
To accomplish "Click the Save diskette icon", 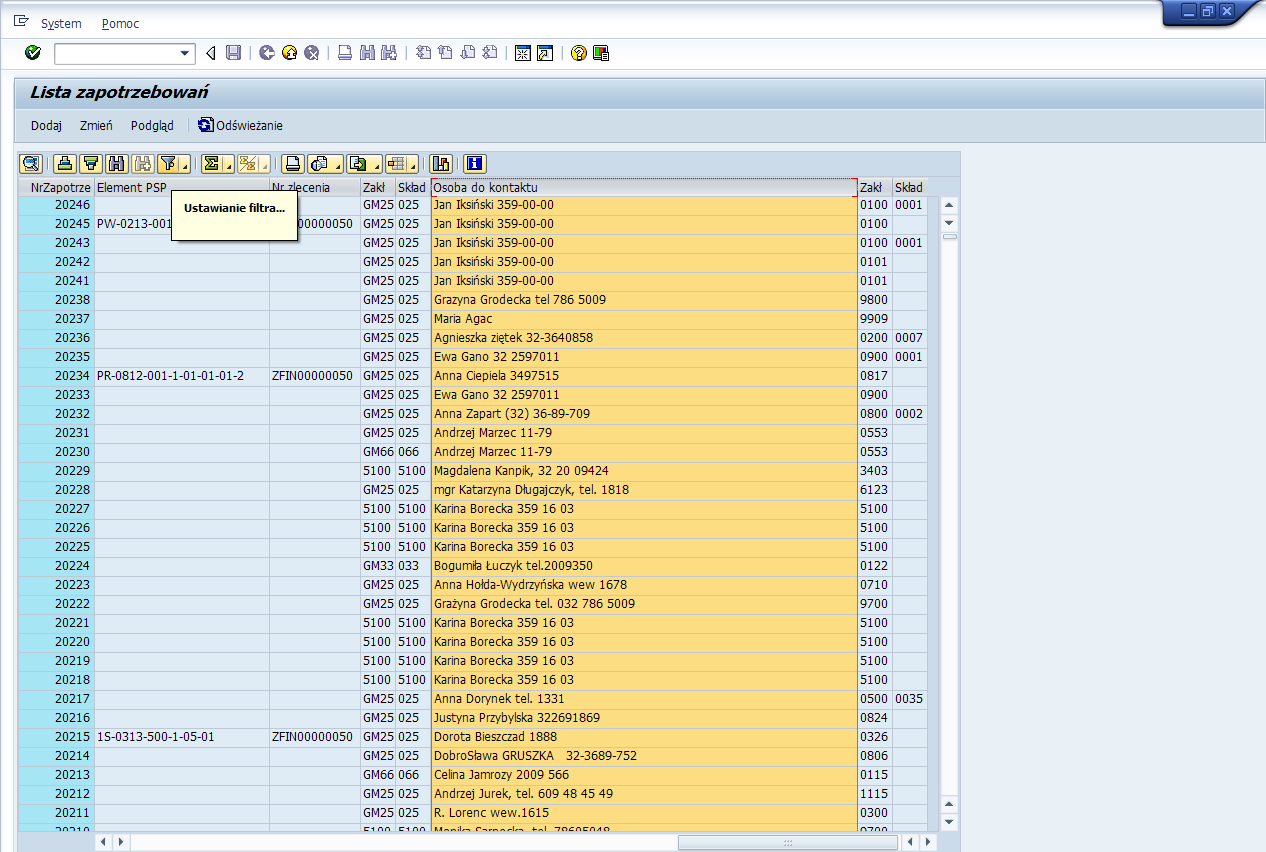I will 233,53.
